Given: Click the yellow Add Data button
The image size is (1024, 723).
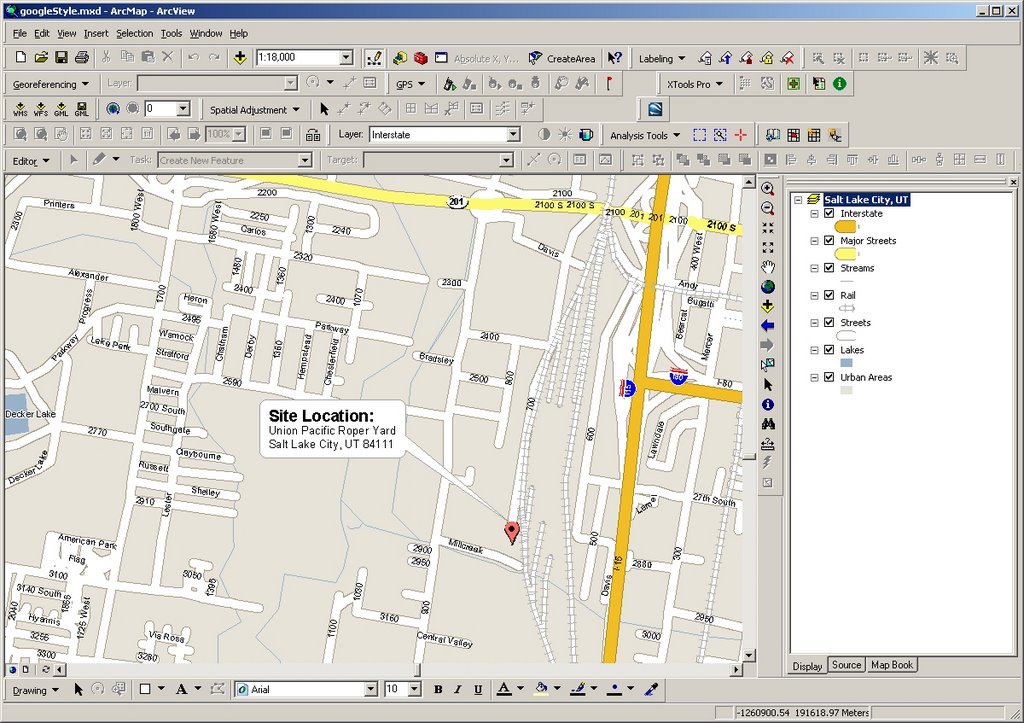Looking at the screenshot, I should tap(240, 58).
